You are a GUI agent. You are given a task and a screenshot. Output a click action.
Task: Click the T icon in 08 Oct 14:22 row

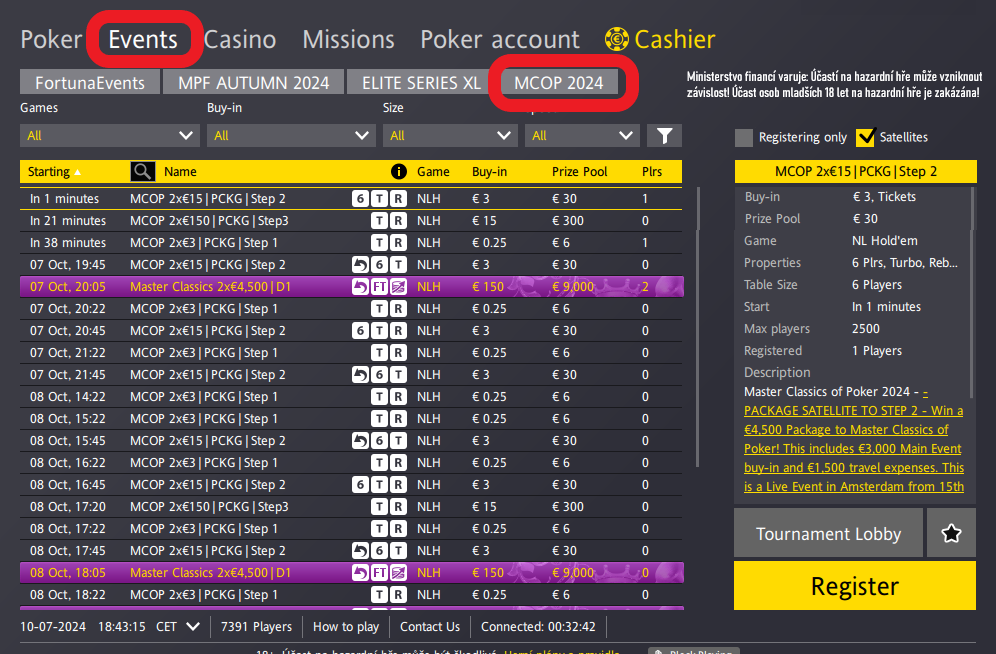[x=379, y=397]
